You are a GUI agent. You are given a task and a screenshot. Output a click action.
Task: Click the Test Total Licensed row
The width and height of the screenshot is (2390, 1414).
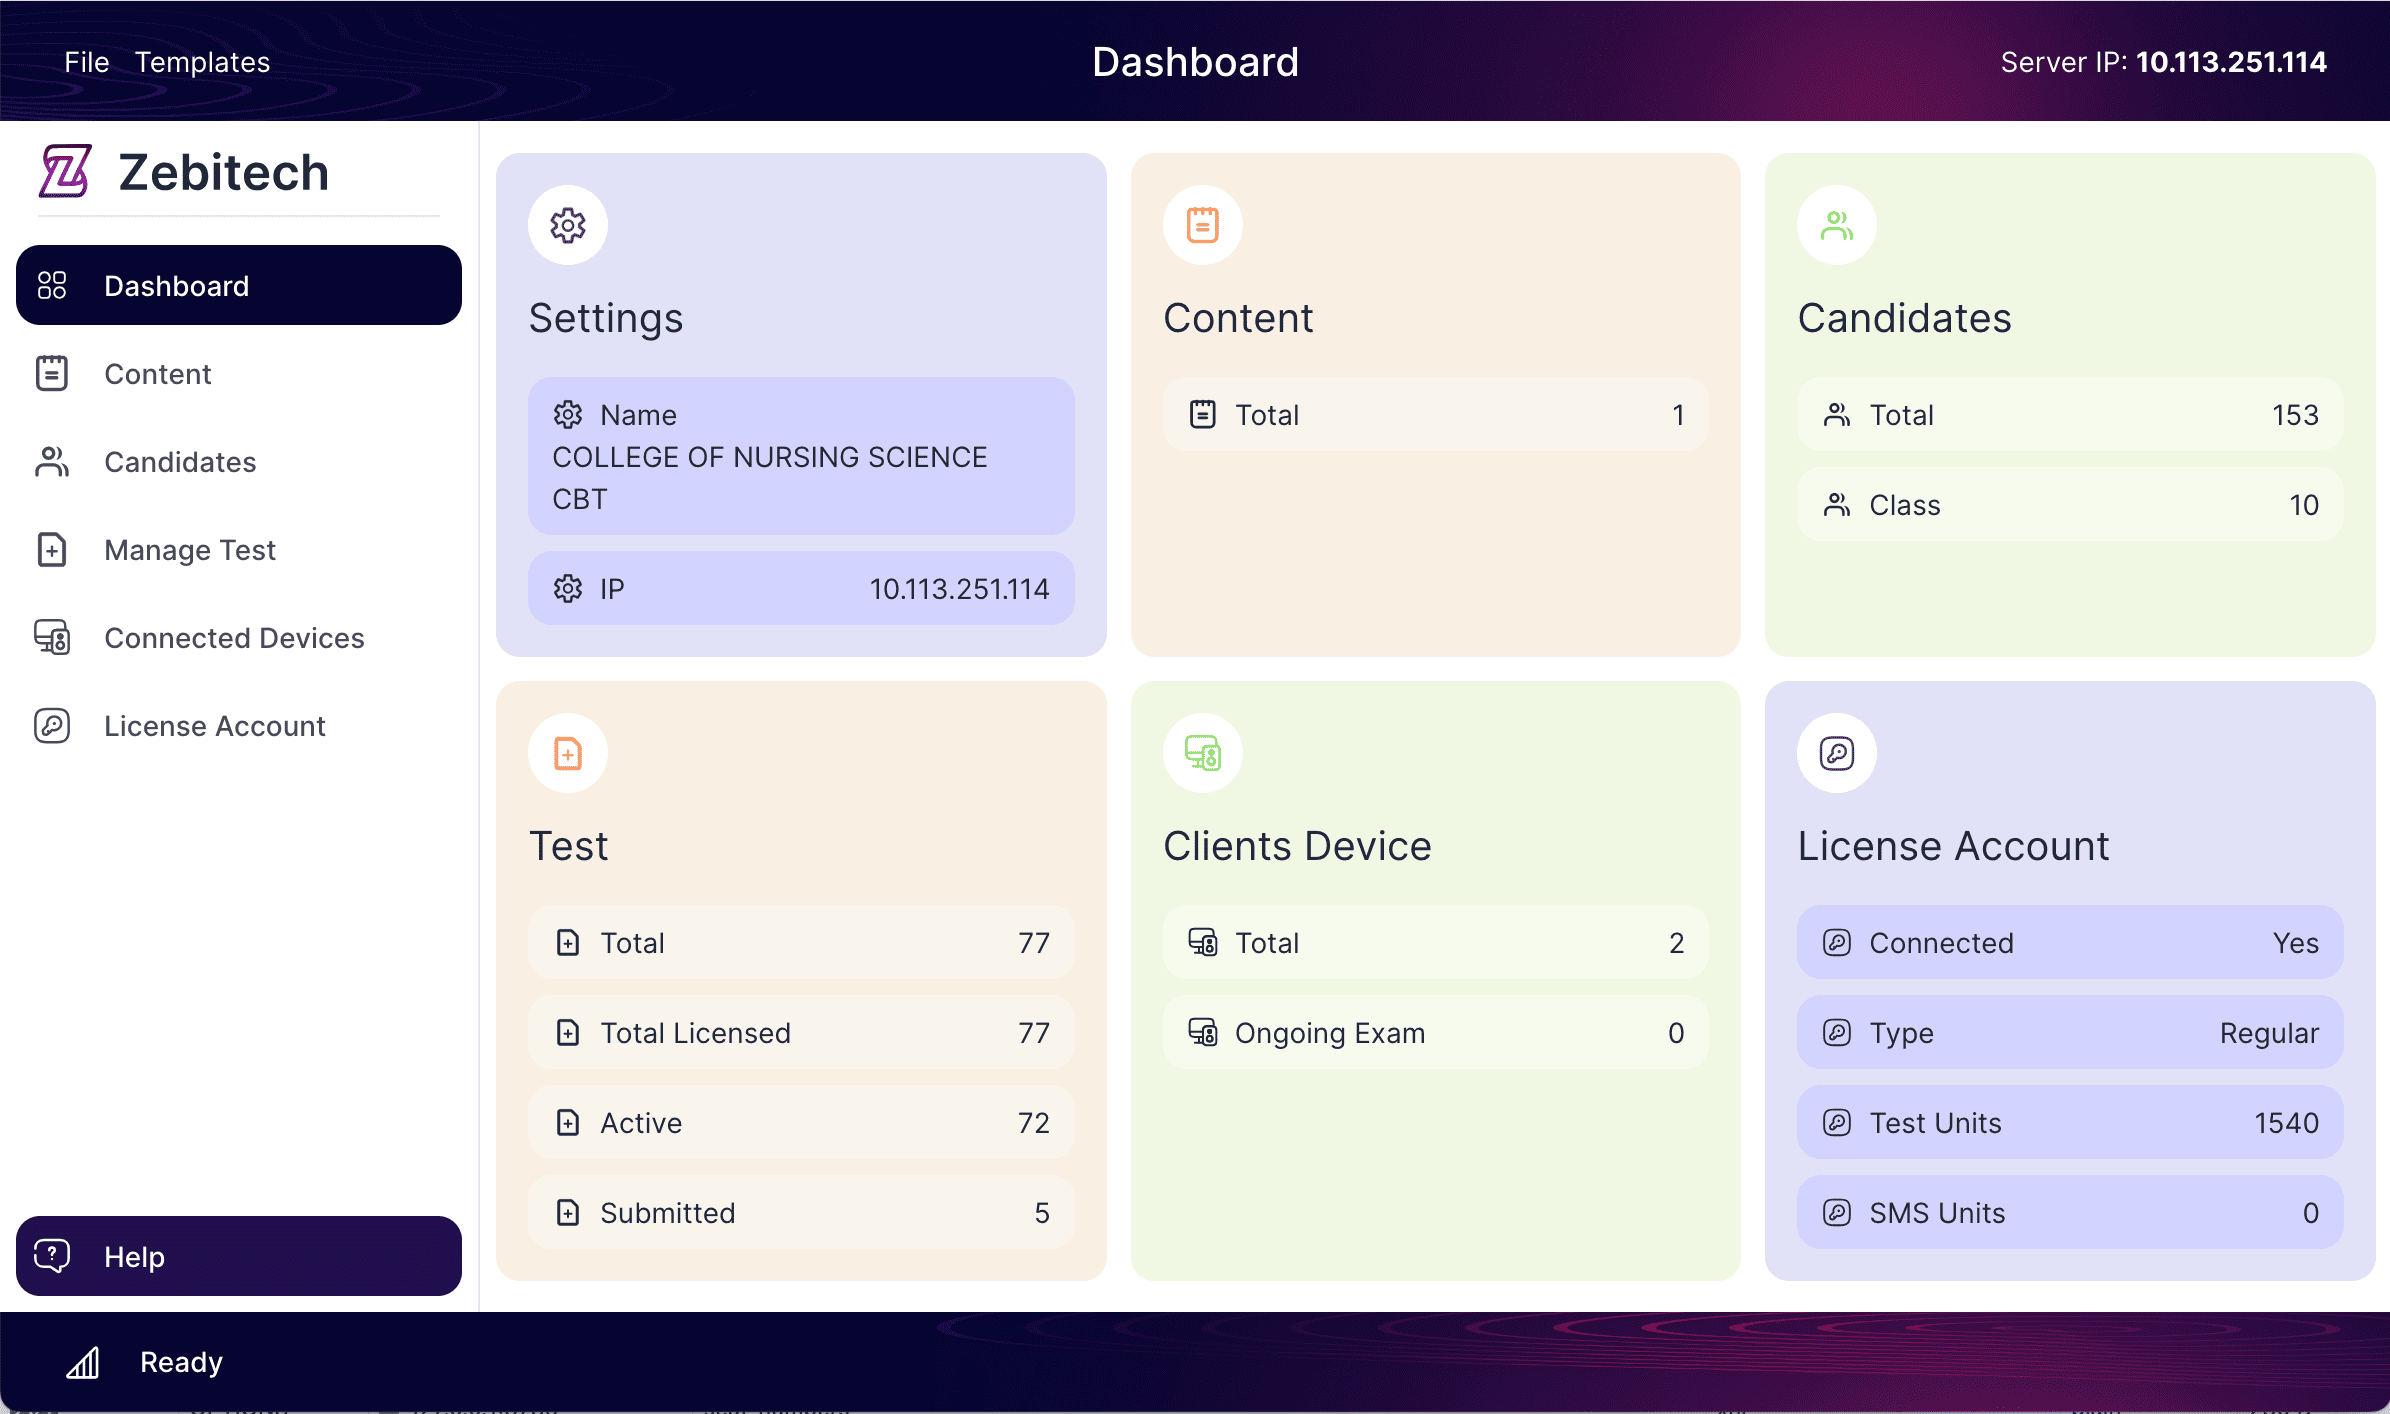click(x=801, y=1032)
